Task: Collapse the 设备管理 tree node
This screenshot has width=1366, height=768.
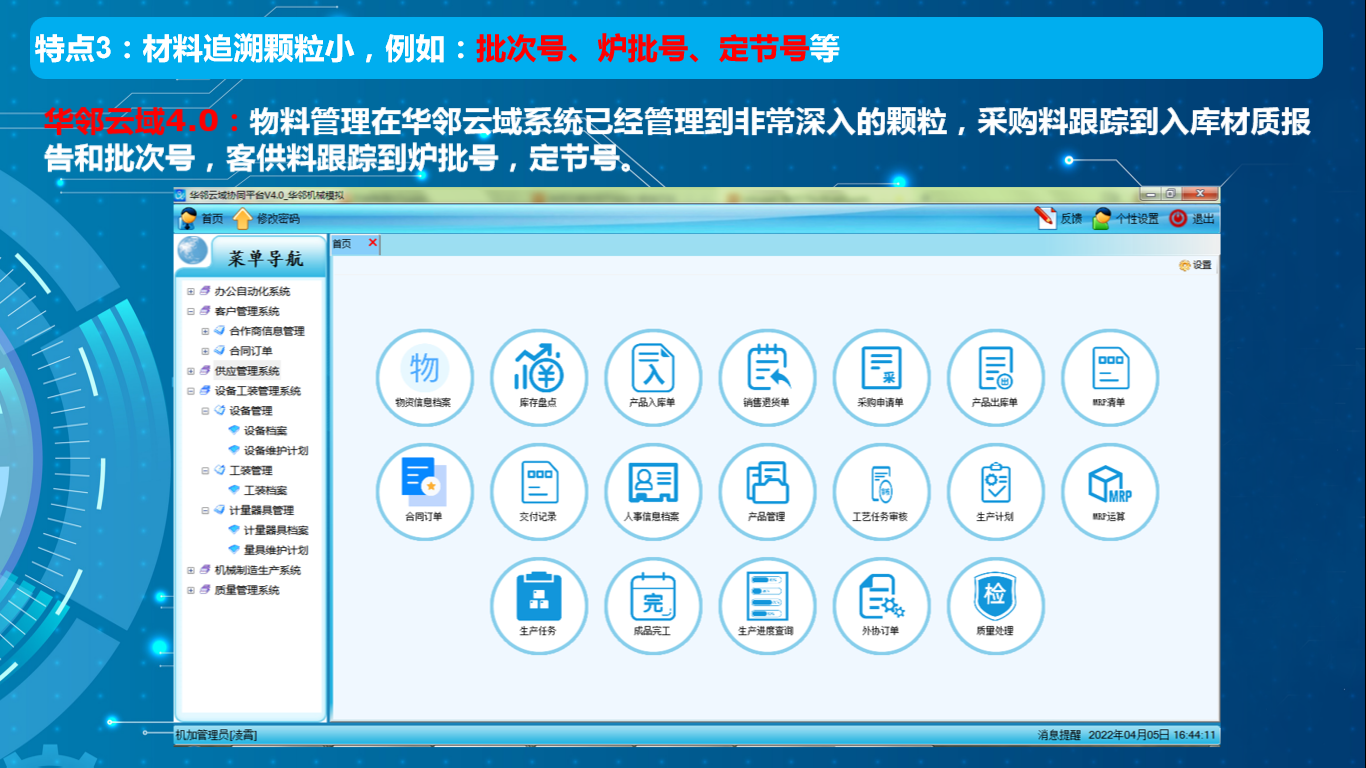Action: 205,411
